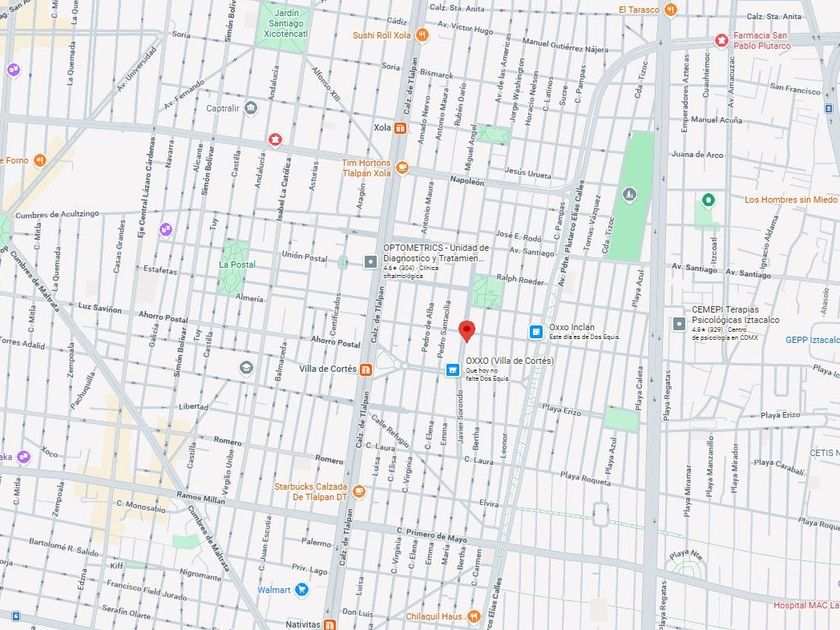The image size is (840, 630).
Task: Select the Almería street label
Action: 249,297
